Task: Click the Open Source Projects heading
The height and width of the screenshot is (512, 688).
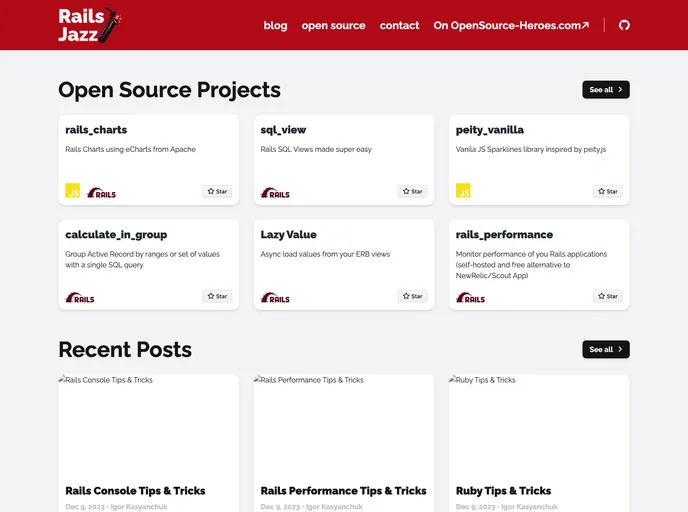Action: [169, 90]
